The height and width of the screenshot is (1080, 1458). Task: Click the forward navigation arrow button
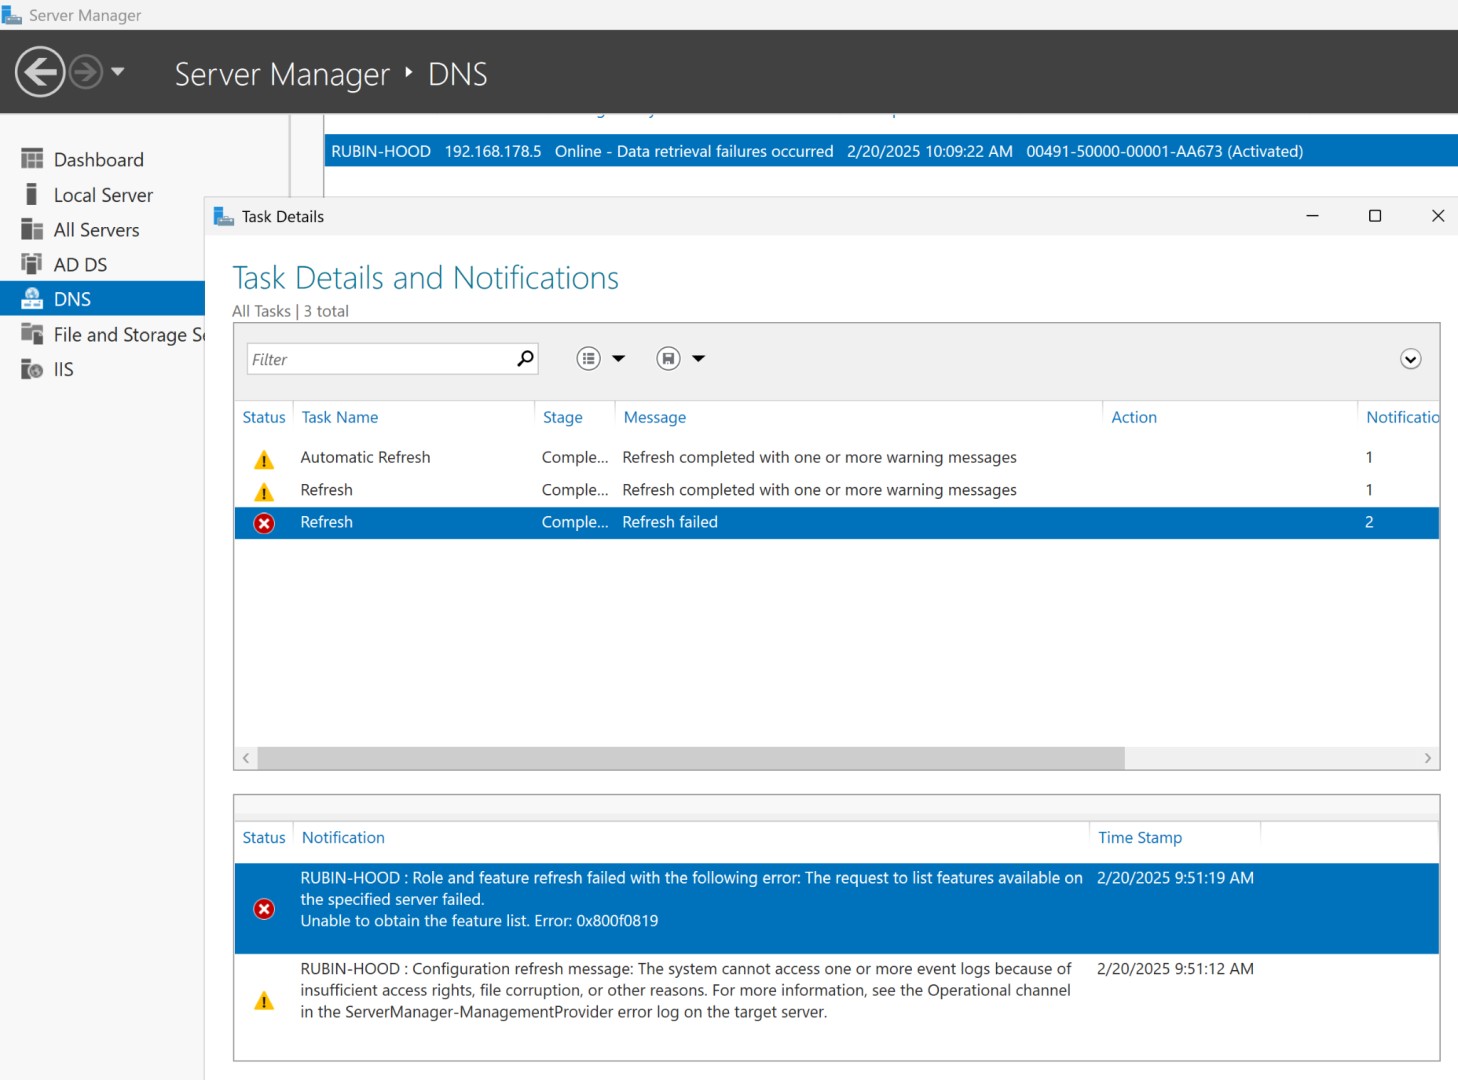(86, 72)
